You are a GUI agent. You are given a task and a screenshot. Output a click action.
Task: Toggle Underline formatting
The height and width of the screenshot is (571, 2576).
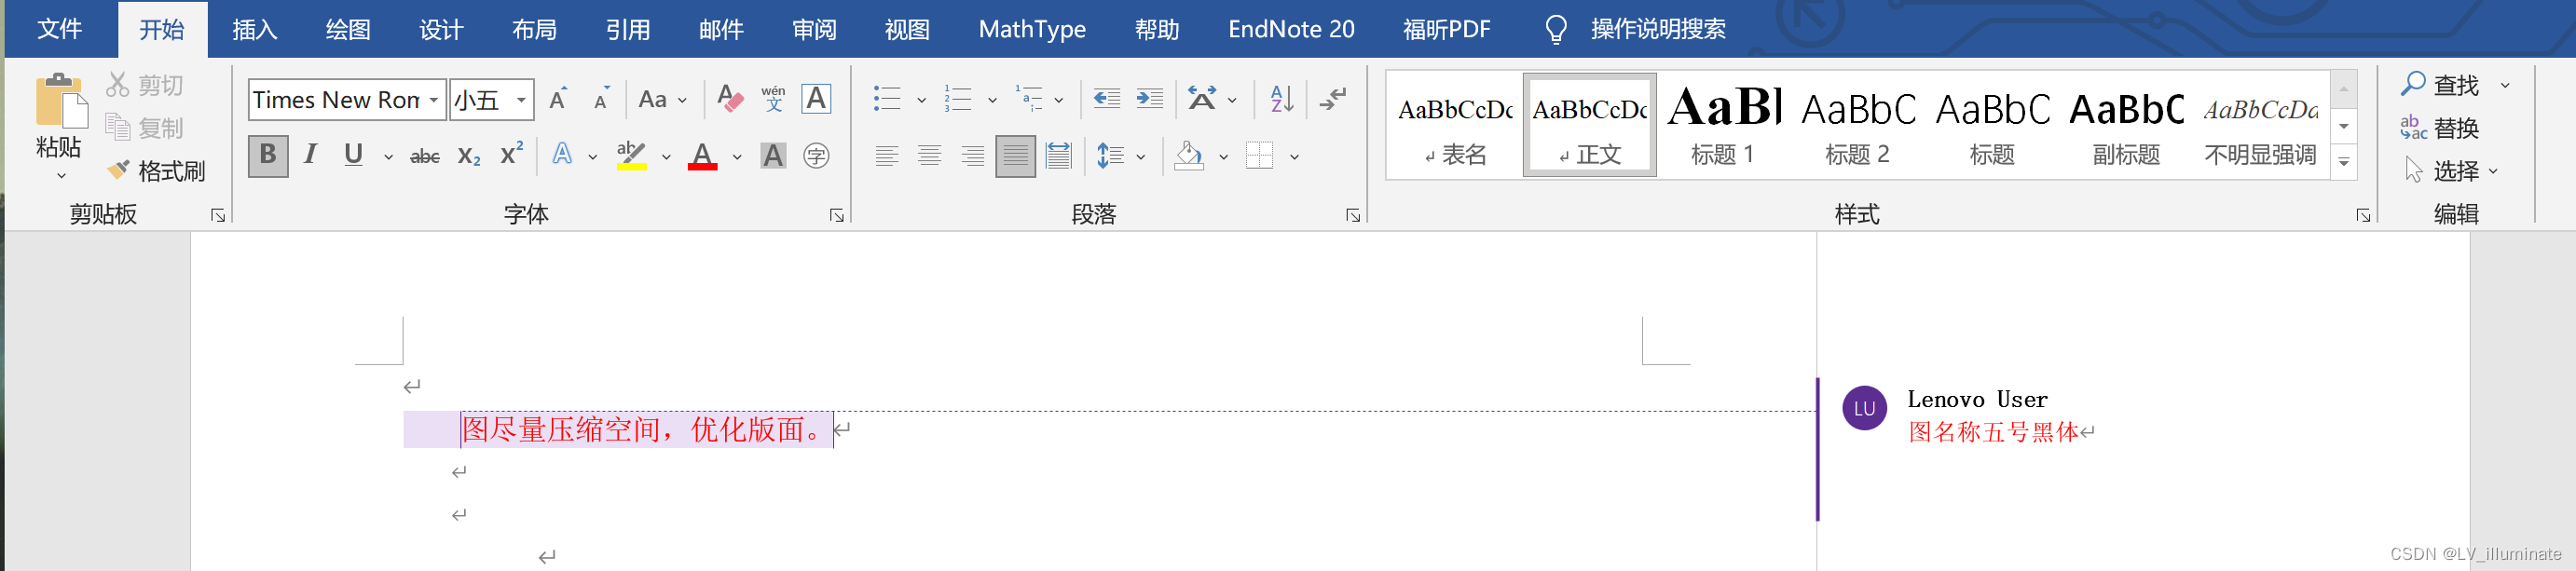(353, 155)
